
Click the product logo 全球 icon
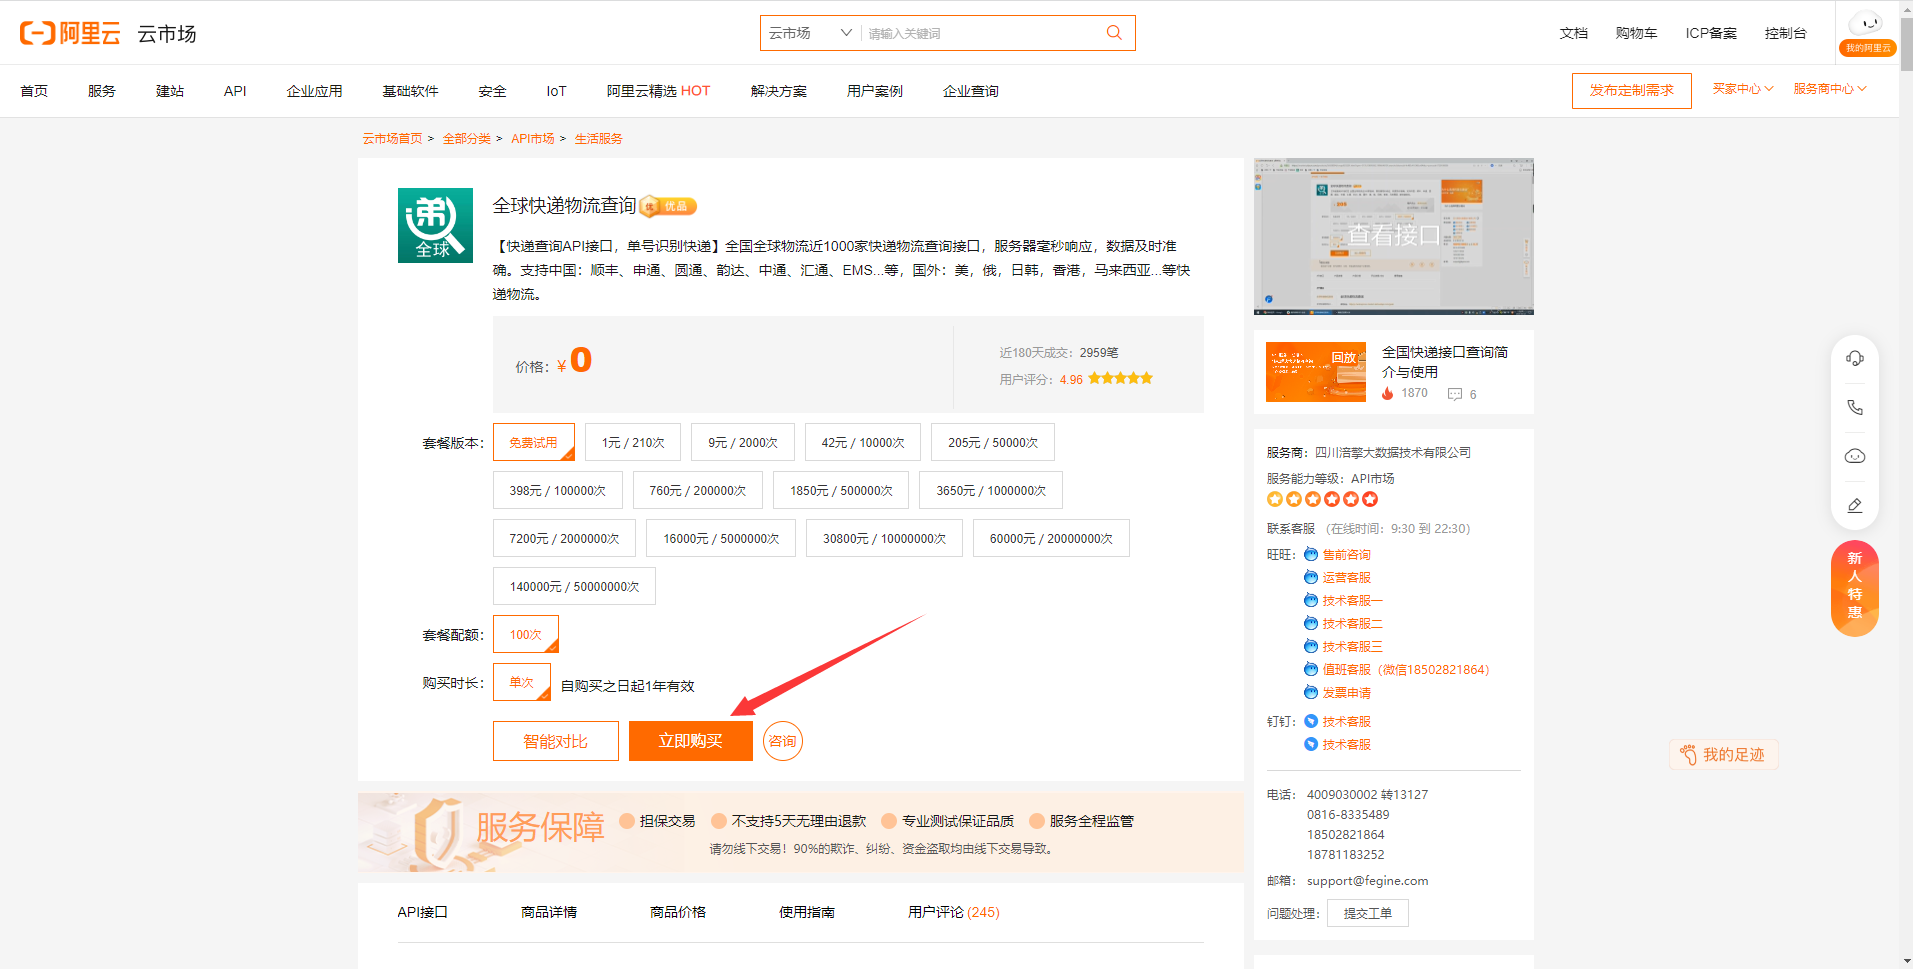[x=435, y=225]
